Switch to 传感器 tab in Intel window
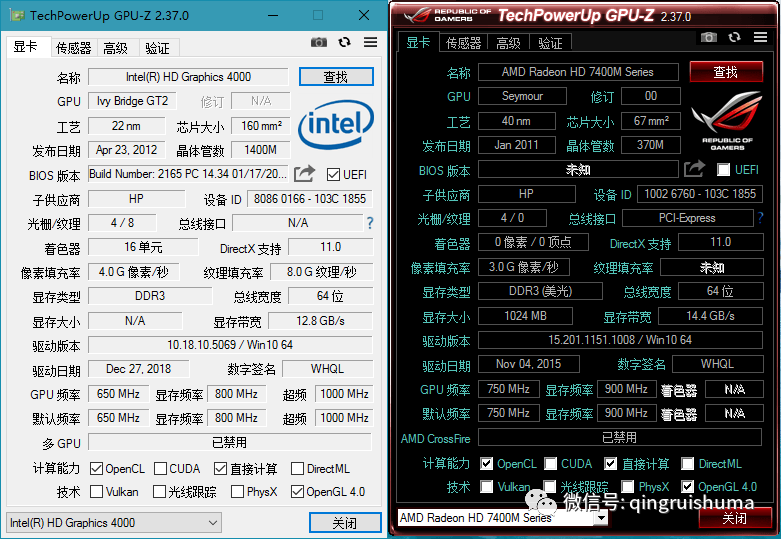 pyautogui.click(x=74, y=48)
